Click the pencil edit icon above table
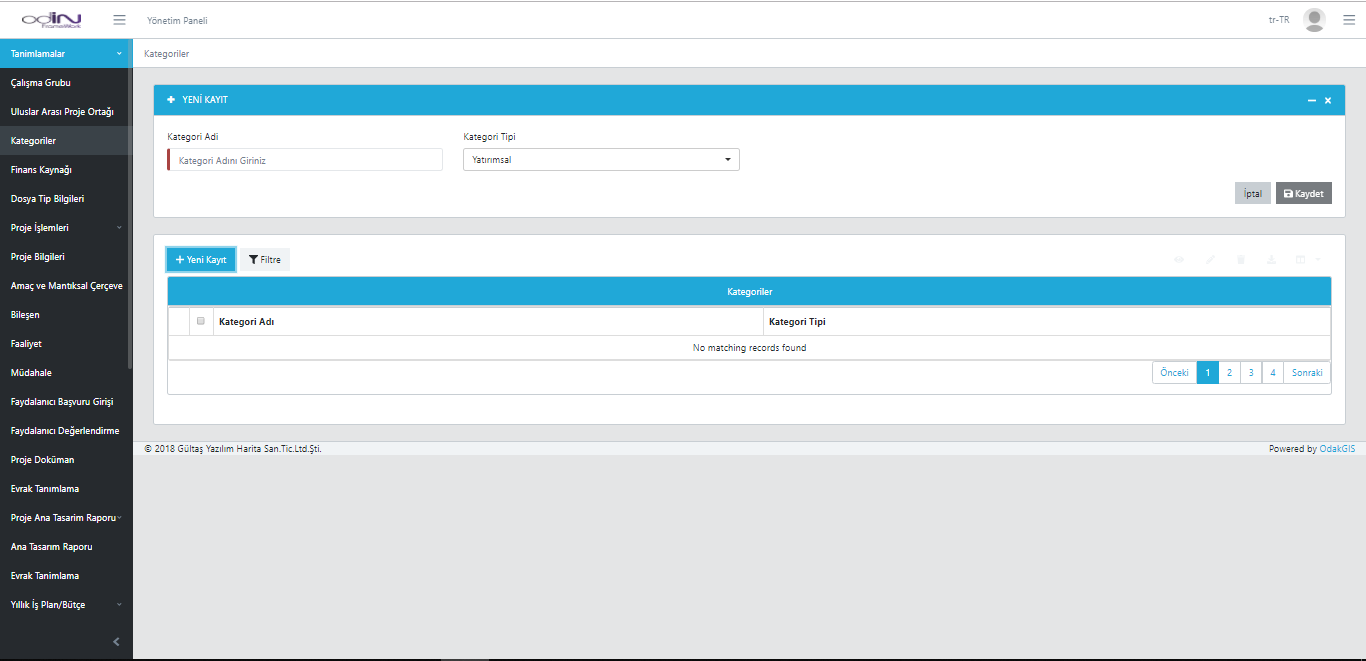 [x=1210, y=260]
